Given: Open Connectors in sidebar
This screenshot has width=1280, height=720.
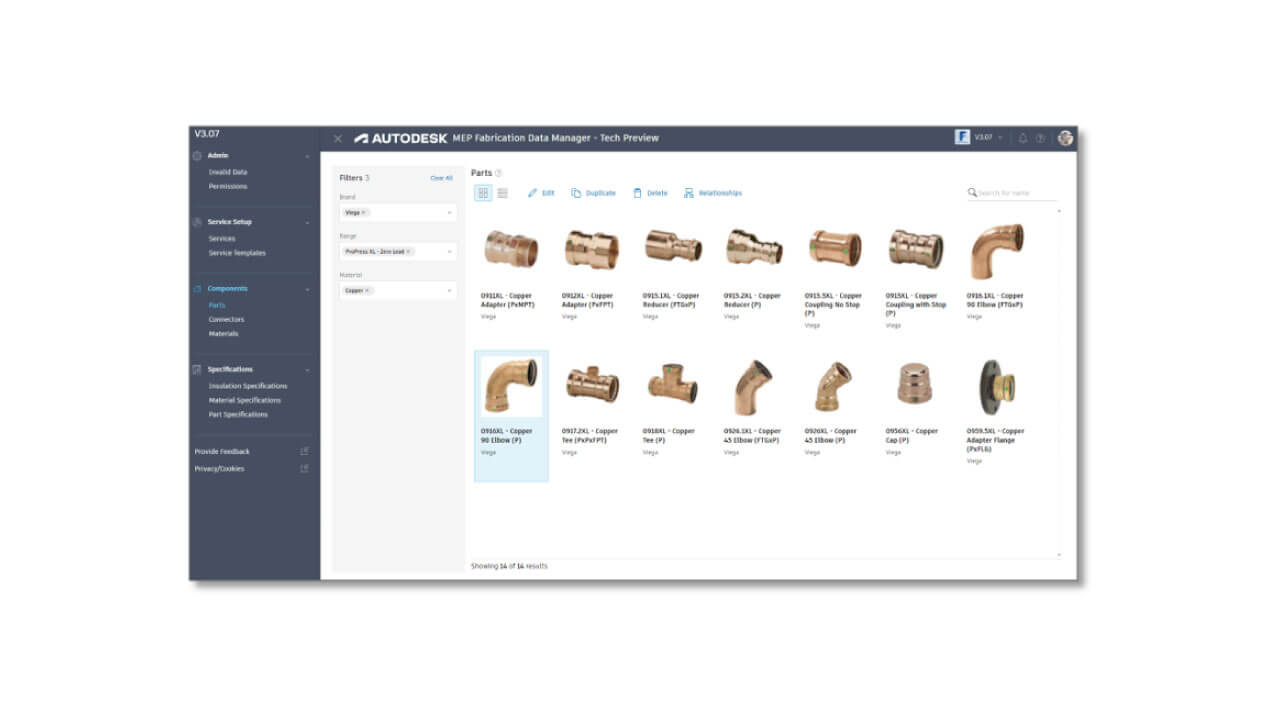Looking at the screenshot, I should point(226,320).
